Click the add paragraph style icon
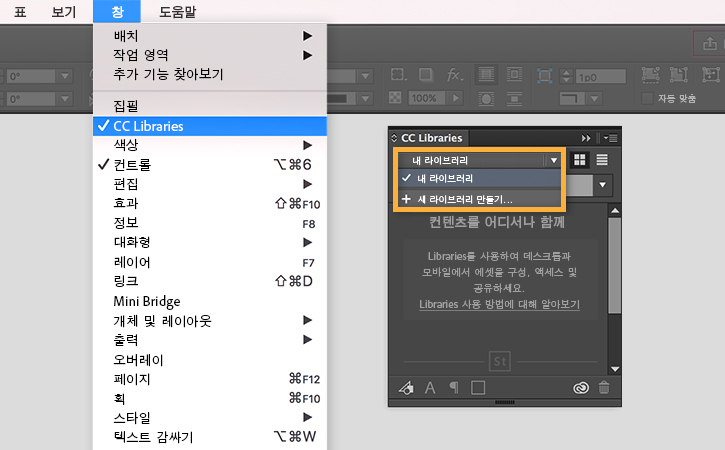 point(454,388)
